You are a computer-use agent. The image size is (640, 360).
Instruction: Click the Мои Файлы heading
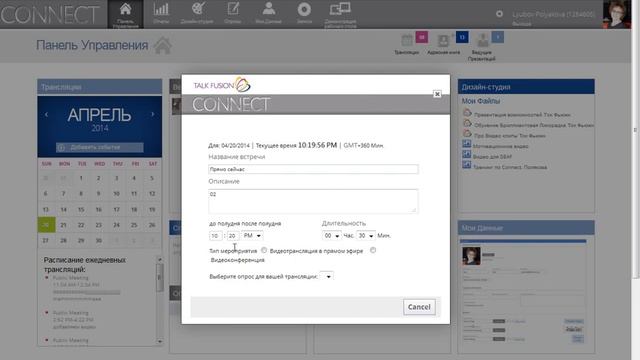(x=481, y=101)
